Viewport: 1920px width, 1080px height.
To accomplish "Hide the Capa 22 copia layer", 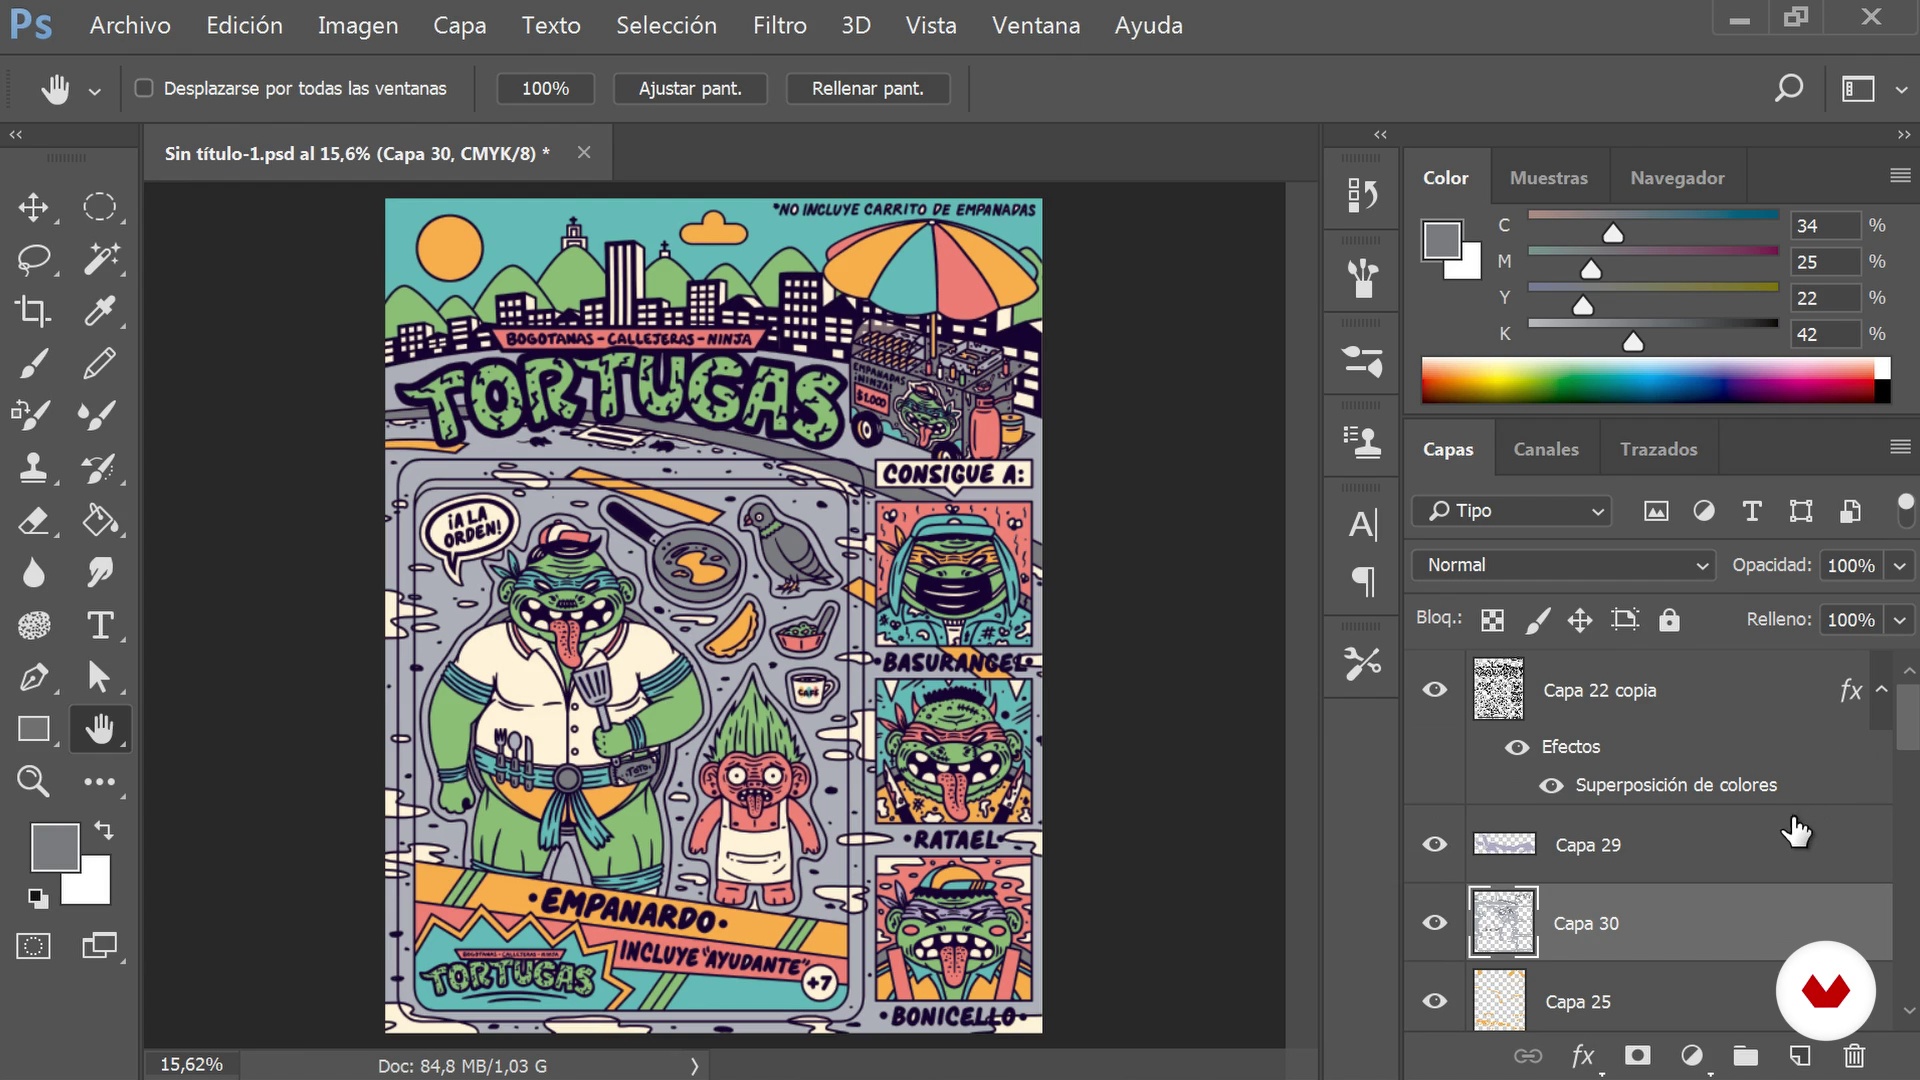I will 1435,689.
